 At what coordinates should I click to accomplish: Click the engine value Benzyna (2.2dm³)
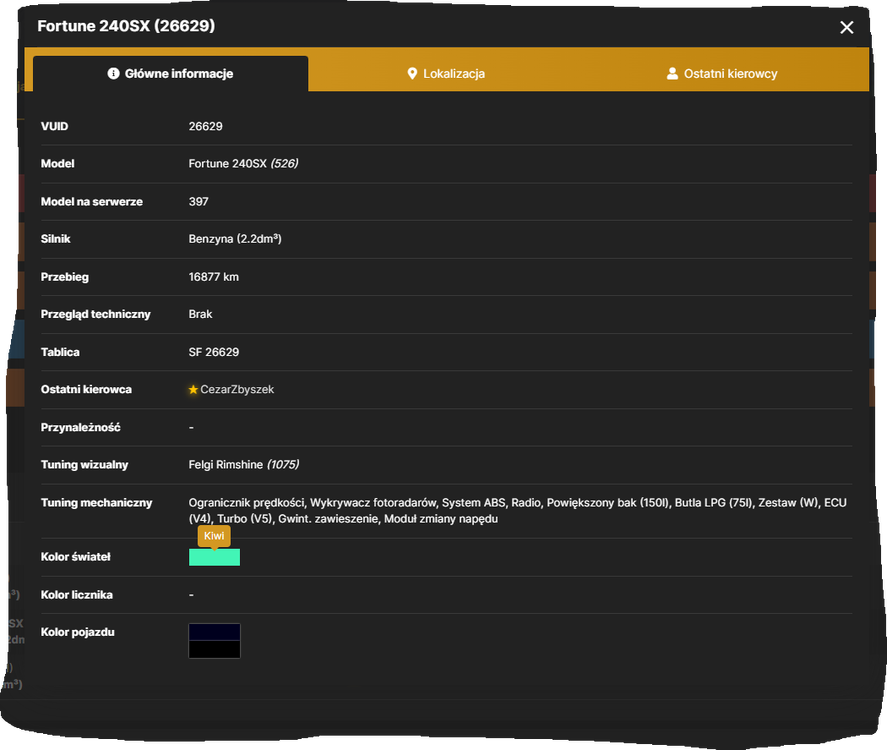[235, 239]
